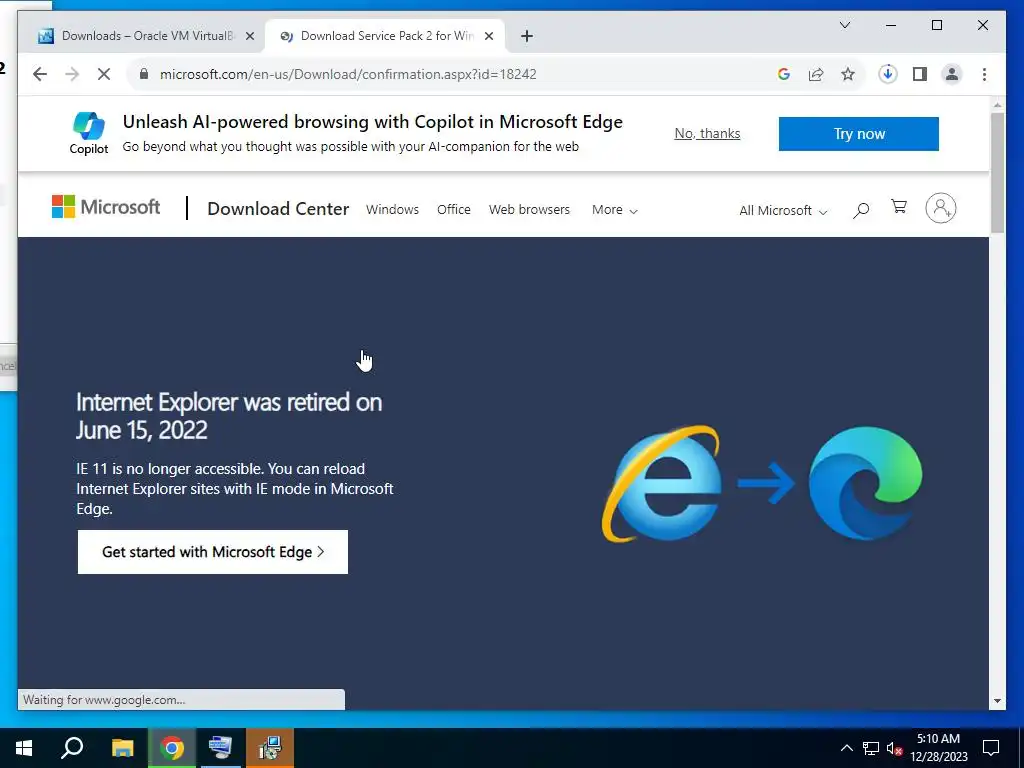Click the page vertical scrollbar thumb
The width and height of the screenshot is (1024, 768).
[x=997, y=172]
